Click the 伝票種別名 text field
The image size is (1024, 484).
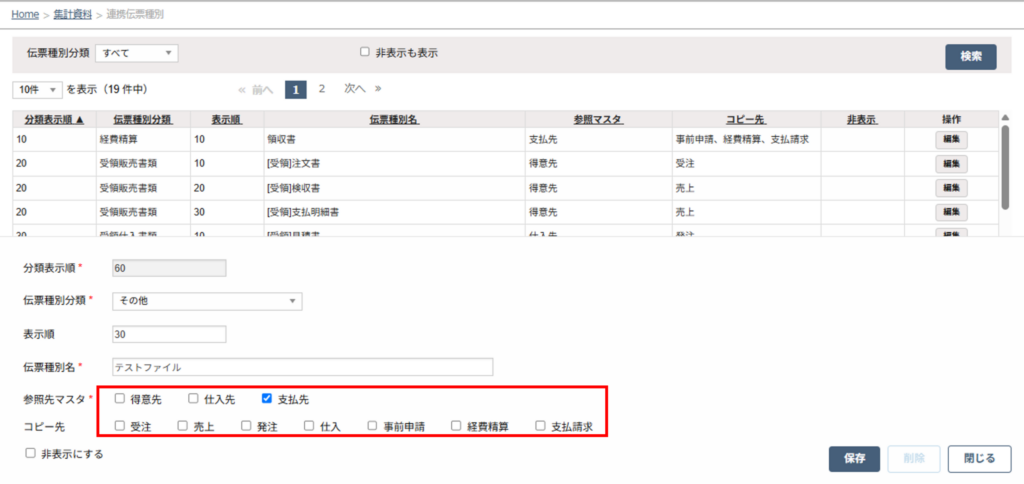point(302,367)
